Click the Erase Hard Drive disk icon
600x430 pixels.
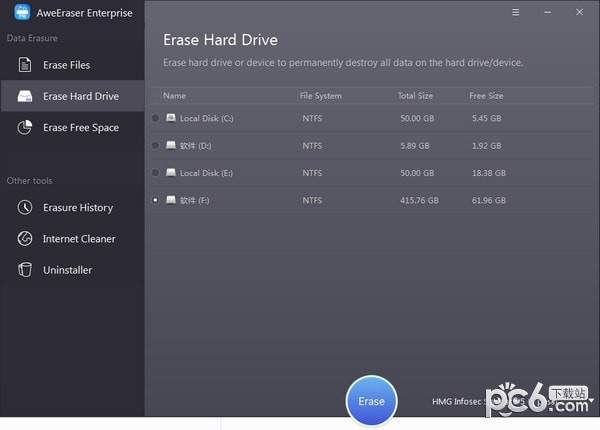[x=24, y=96]
